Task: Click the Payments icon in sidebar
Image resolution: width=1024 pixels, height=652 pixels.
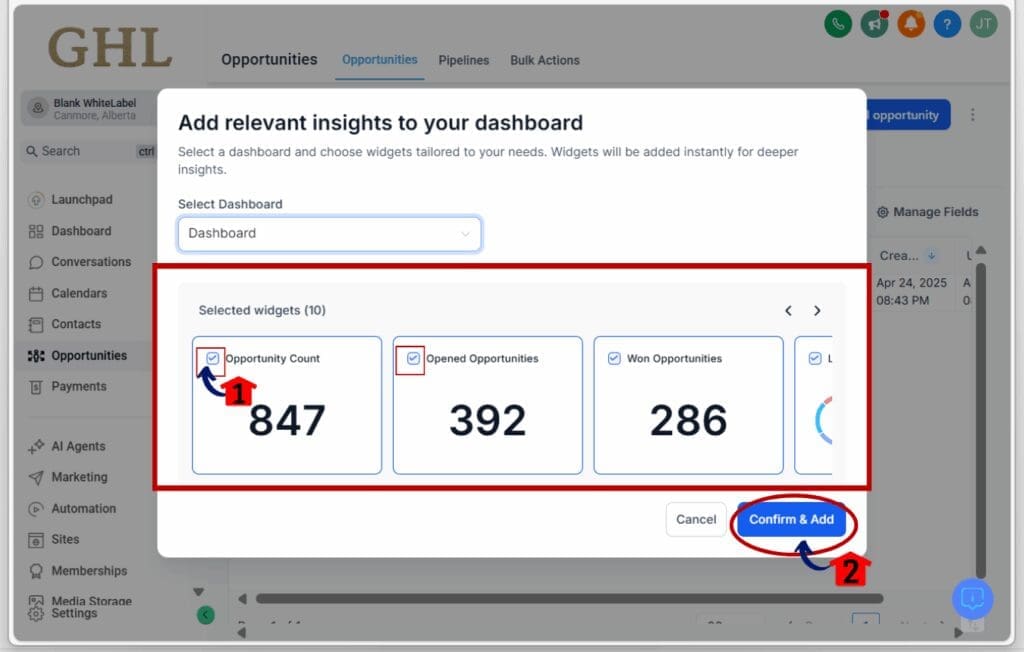Action: [36, 387]
